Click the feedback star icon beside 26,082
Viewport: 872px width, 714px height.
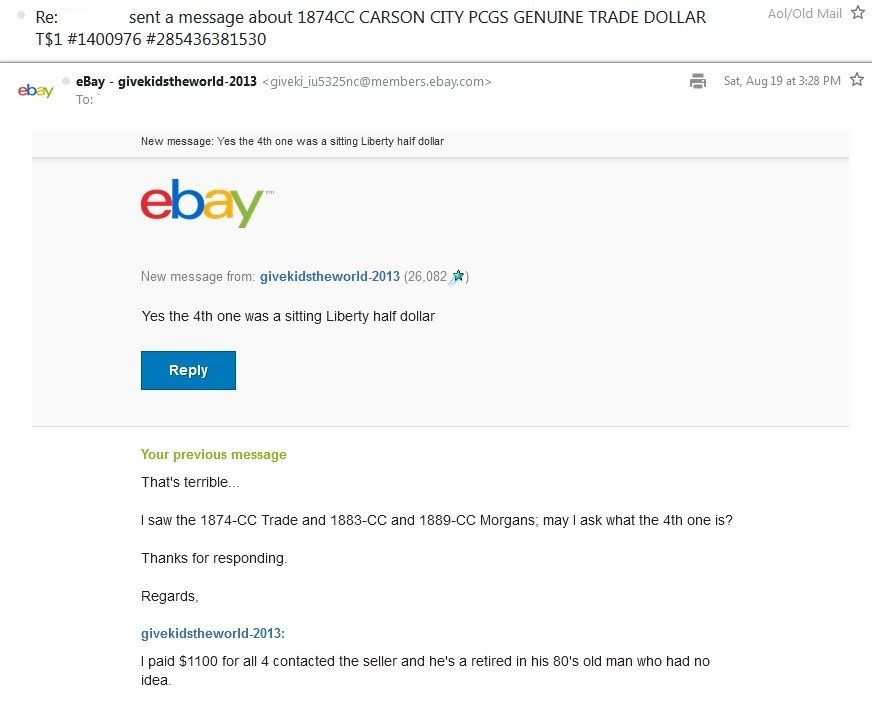(458, 277)
